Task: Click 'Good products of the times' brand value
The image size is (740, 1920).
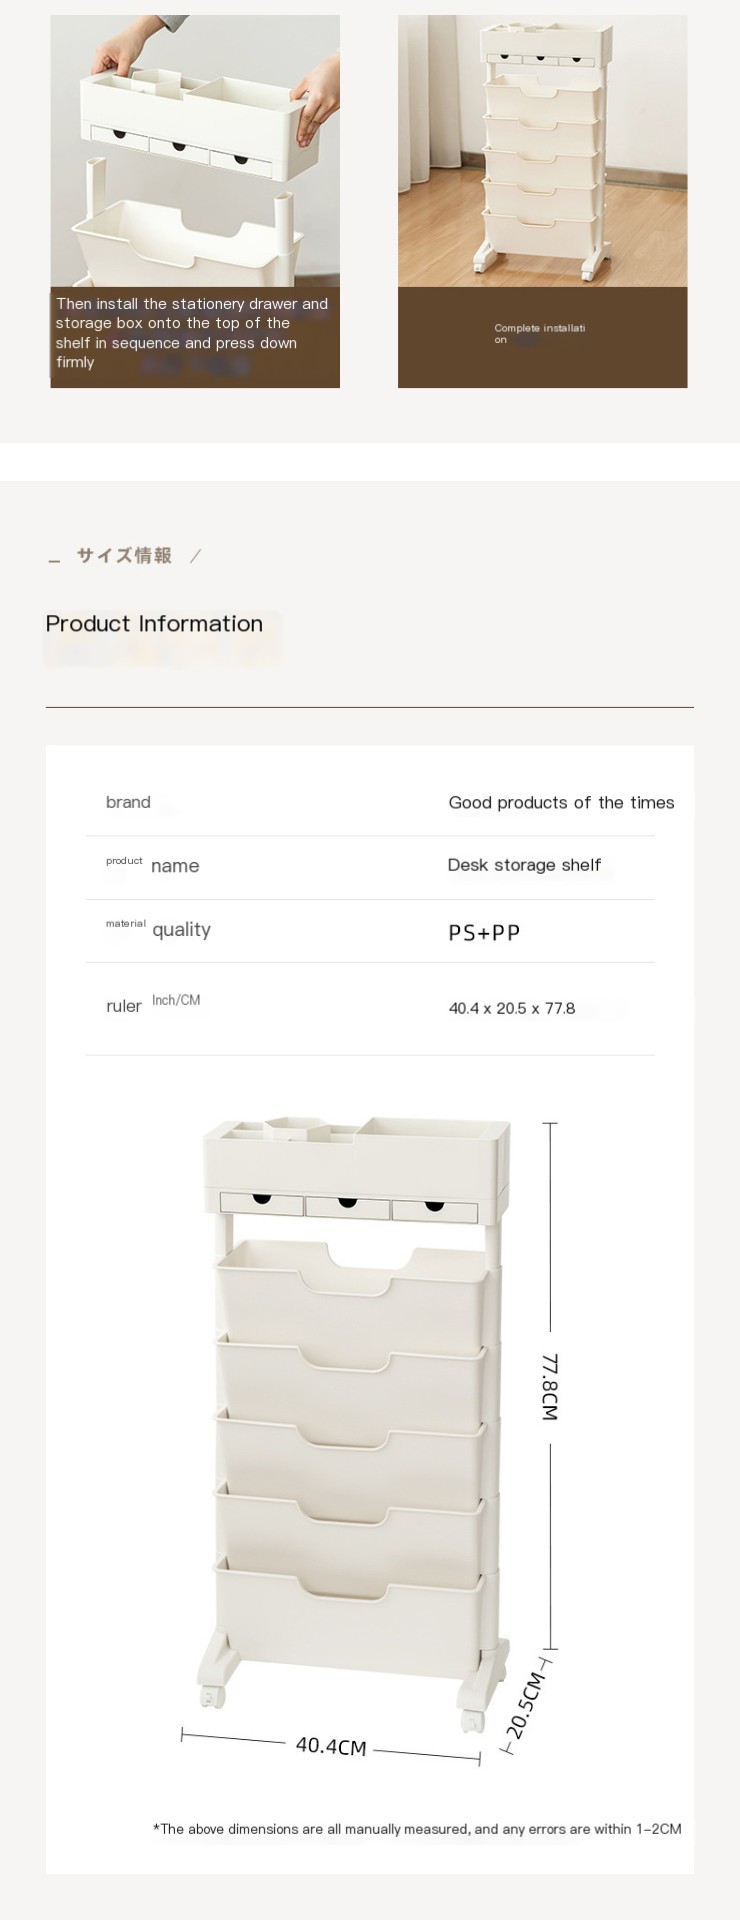Action: [x=561, y=802]
